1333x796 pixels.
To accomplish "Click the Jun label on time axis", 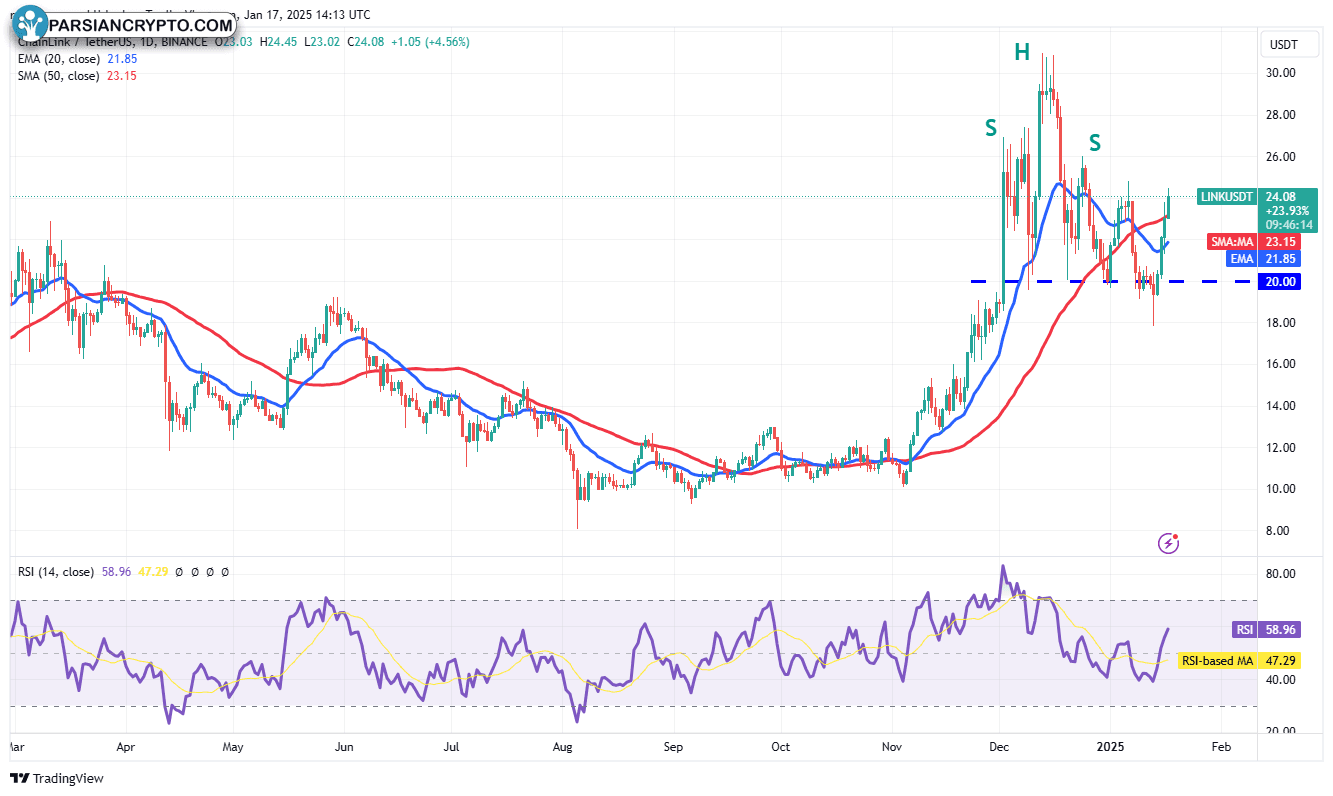I will (344, 747).
